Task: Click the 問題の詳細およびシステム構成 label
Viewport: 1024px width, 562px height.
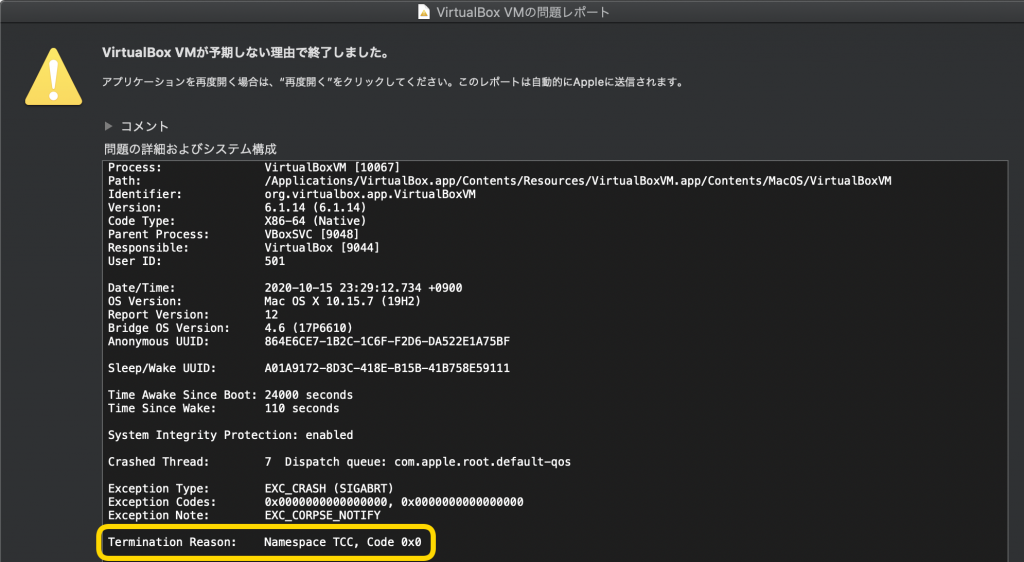Action: 190,149
